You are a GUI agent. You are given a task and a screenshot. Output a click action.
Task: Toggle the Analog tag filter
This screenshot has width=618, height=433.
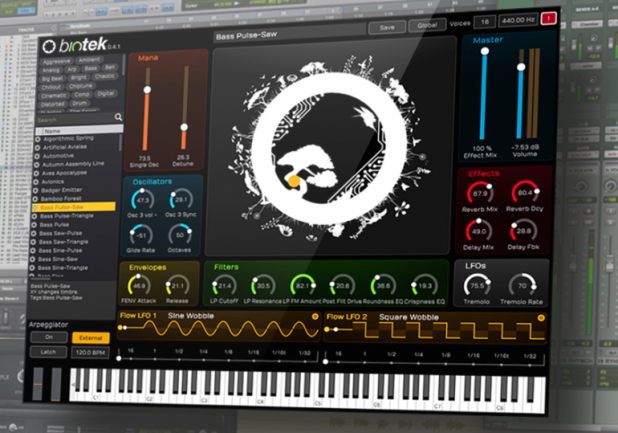pos(51,70)
